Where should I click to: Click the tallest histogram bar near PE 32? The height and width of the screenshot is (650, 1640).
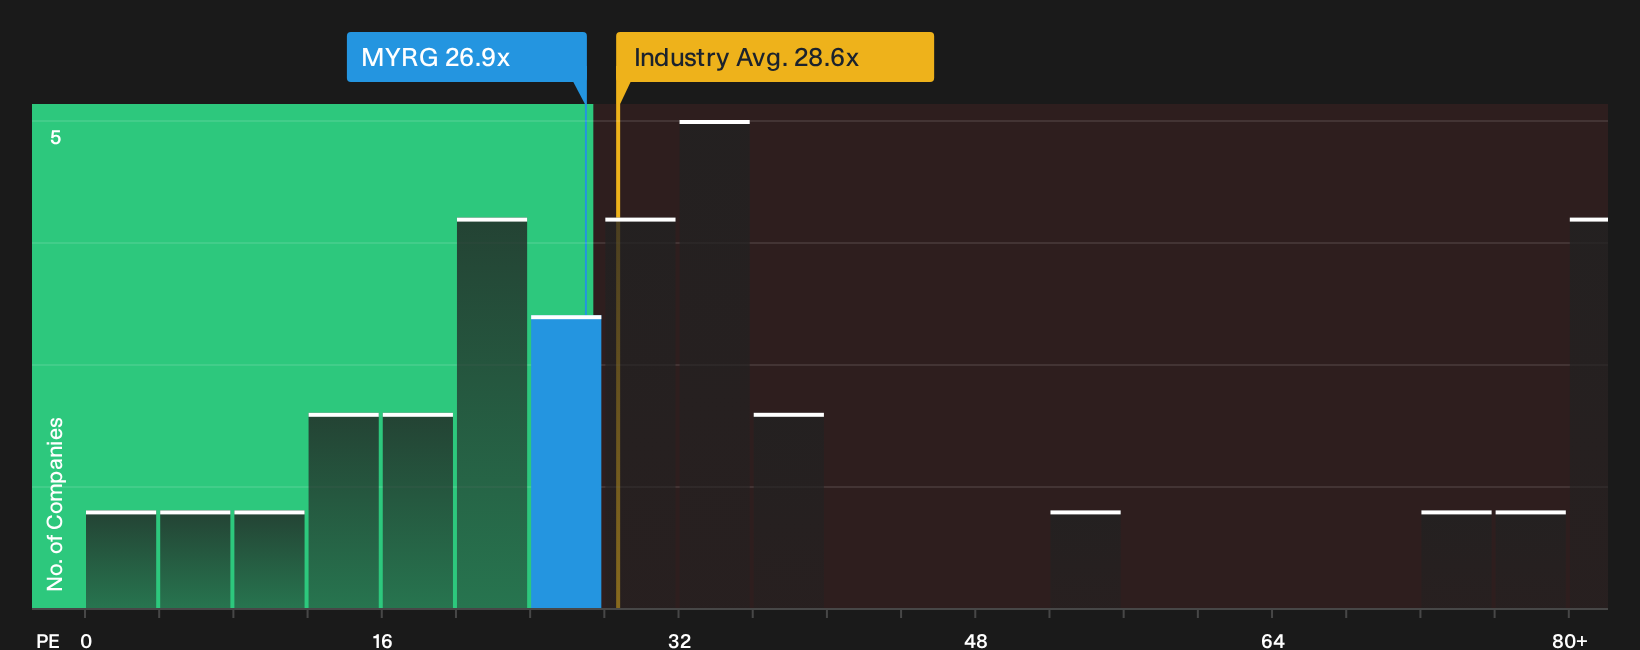tap(714, 364)
